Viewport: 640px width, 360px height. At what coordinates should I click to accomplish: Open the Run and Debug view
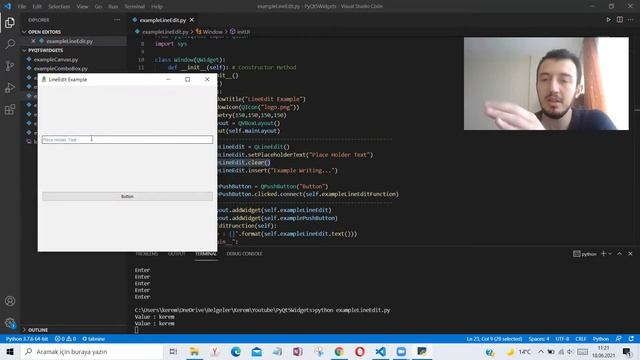click(10, 87)
